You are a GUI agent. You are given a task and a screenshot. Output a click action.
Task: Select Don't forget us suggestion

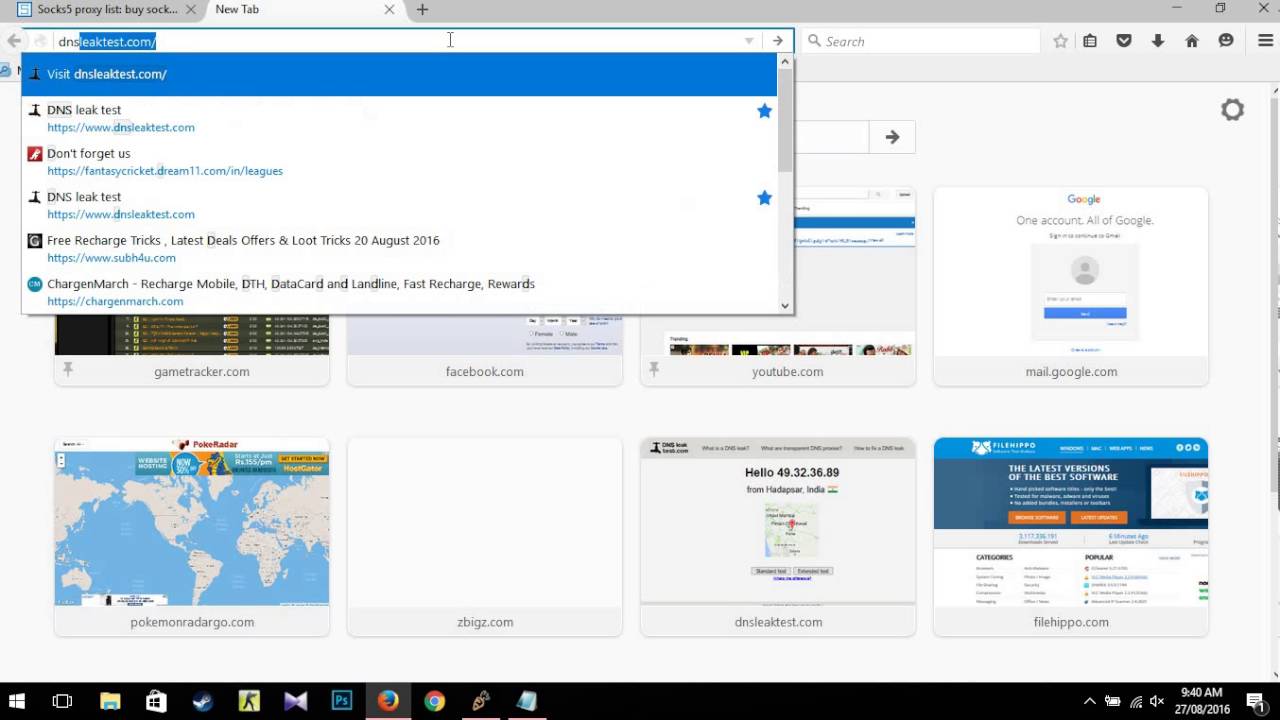coord(399,162)
